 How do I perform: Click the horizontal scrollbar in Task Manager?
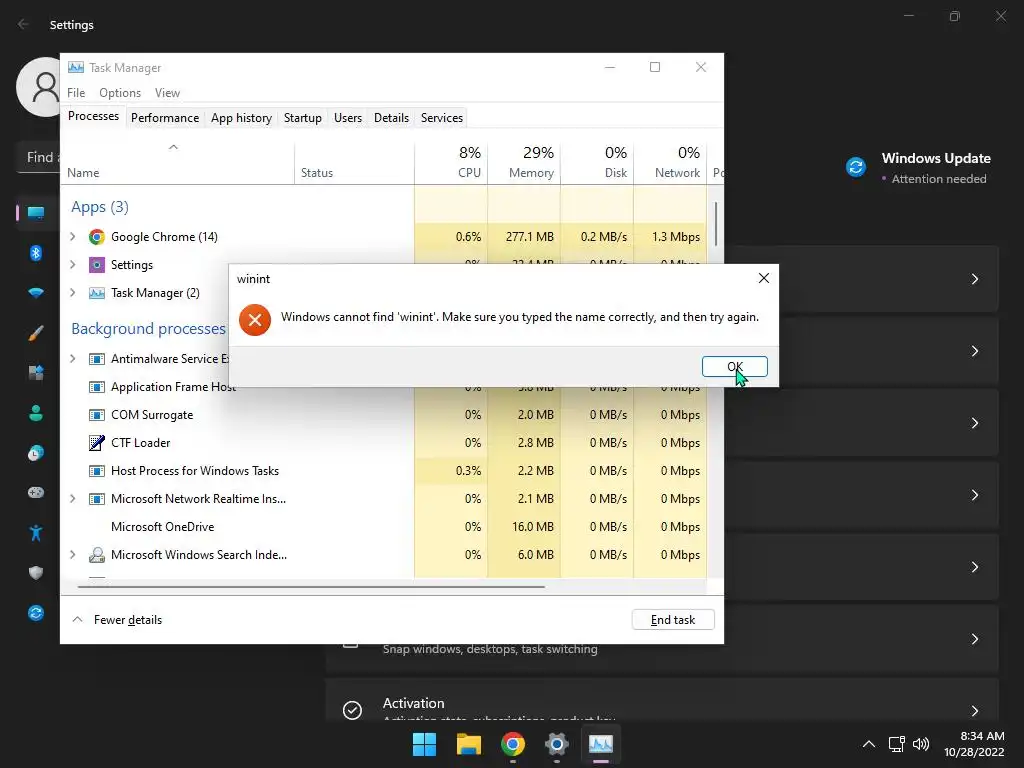311,586
